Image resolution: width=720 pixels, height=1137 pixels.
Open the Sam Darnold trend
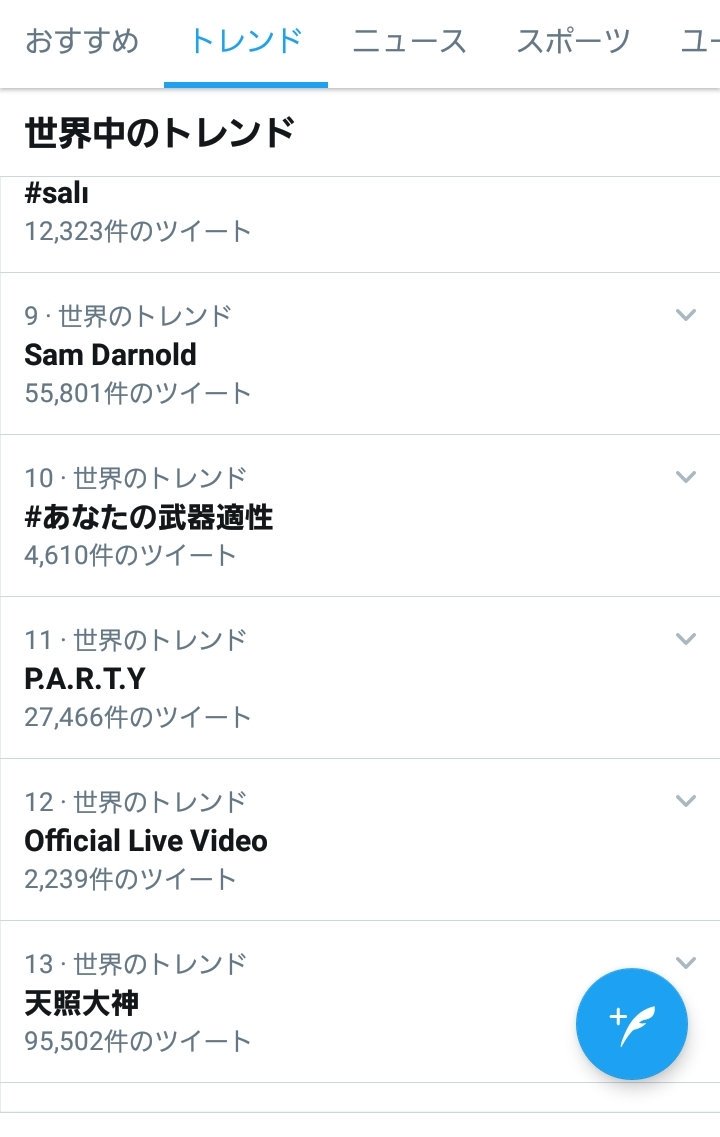tap(110, 355)
